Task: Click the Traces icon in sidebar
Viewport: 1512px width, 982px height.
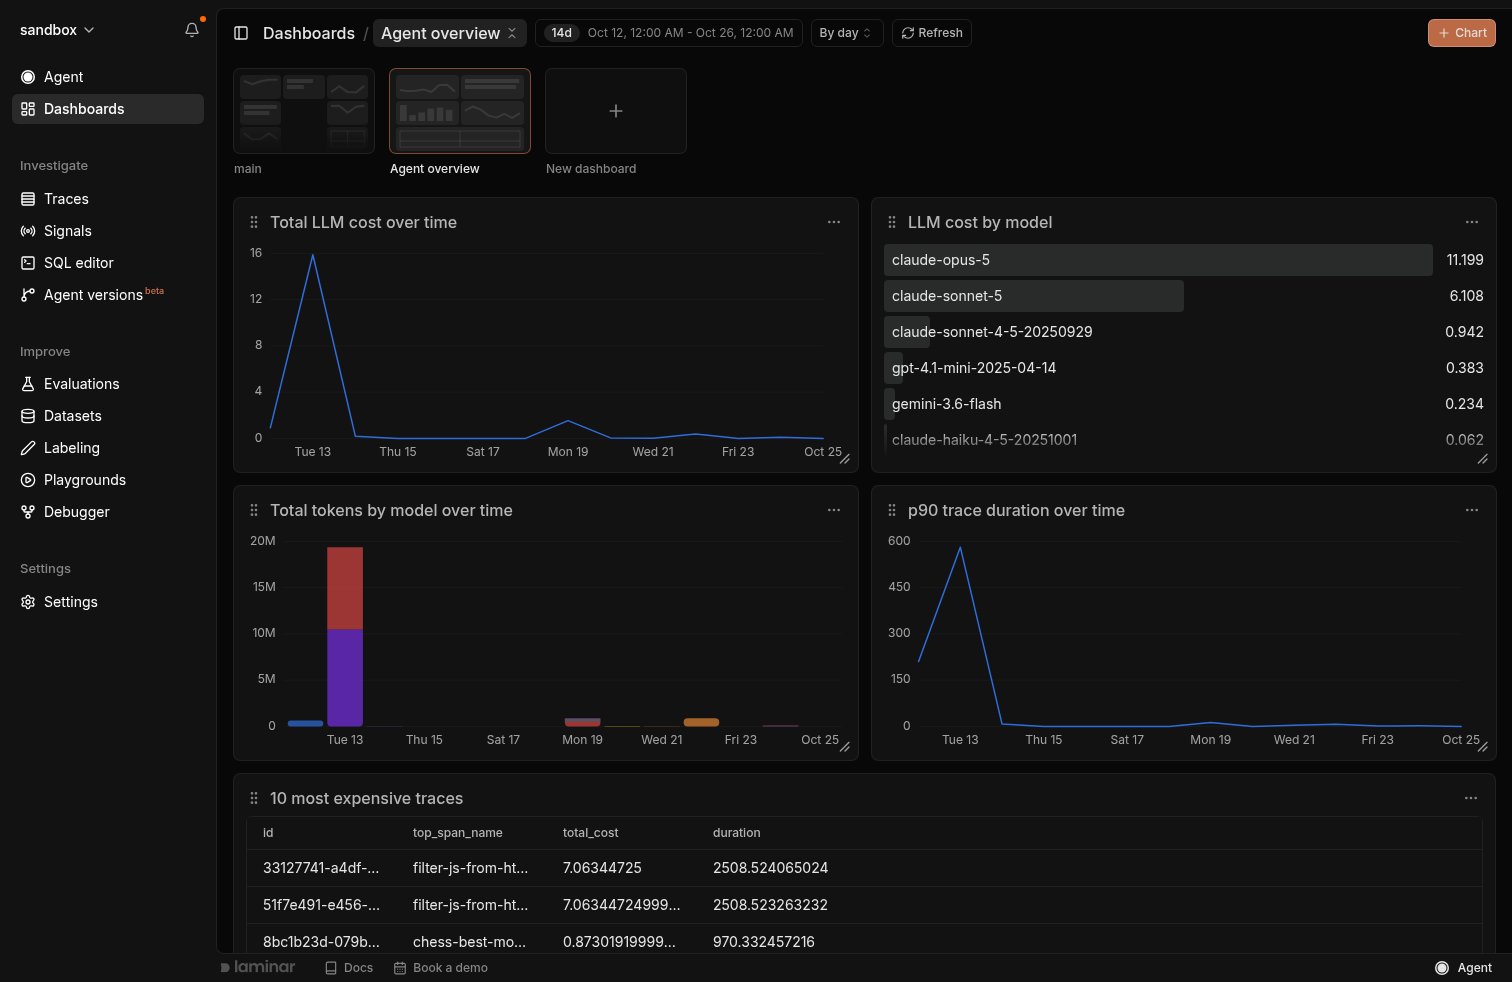Action: point(28,199)
